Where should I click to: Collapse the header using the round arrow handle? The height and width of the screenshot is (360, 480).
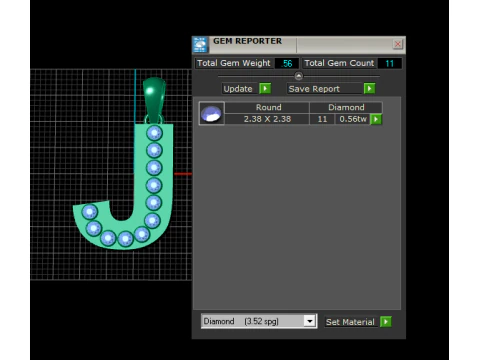299,76
